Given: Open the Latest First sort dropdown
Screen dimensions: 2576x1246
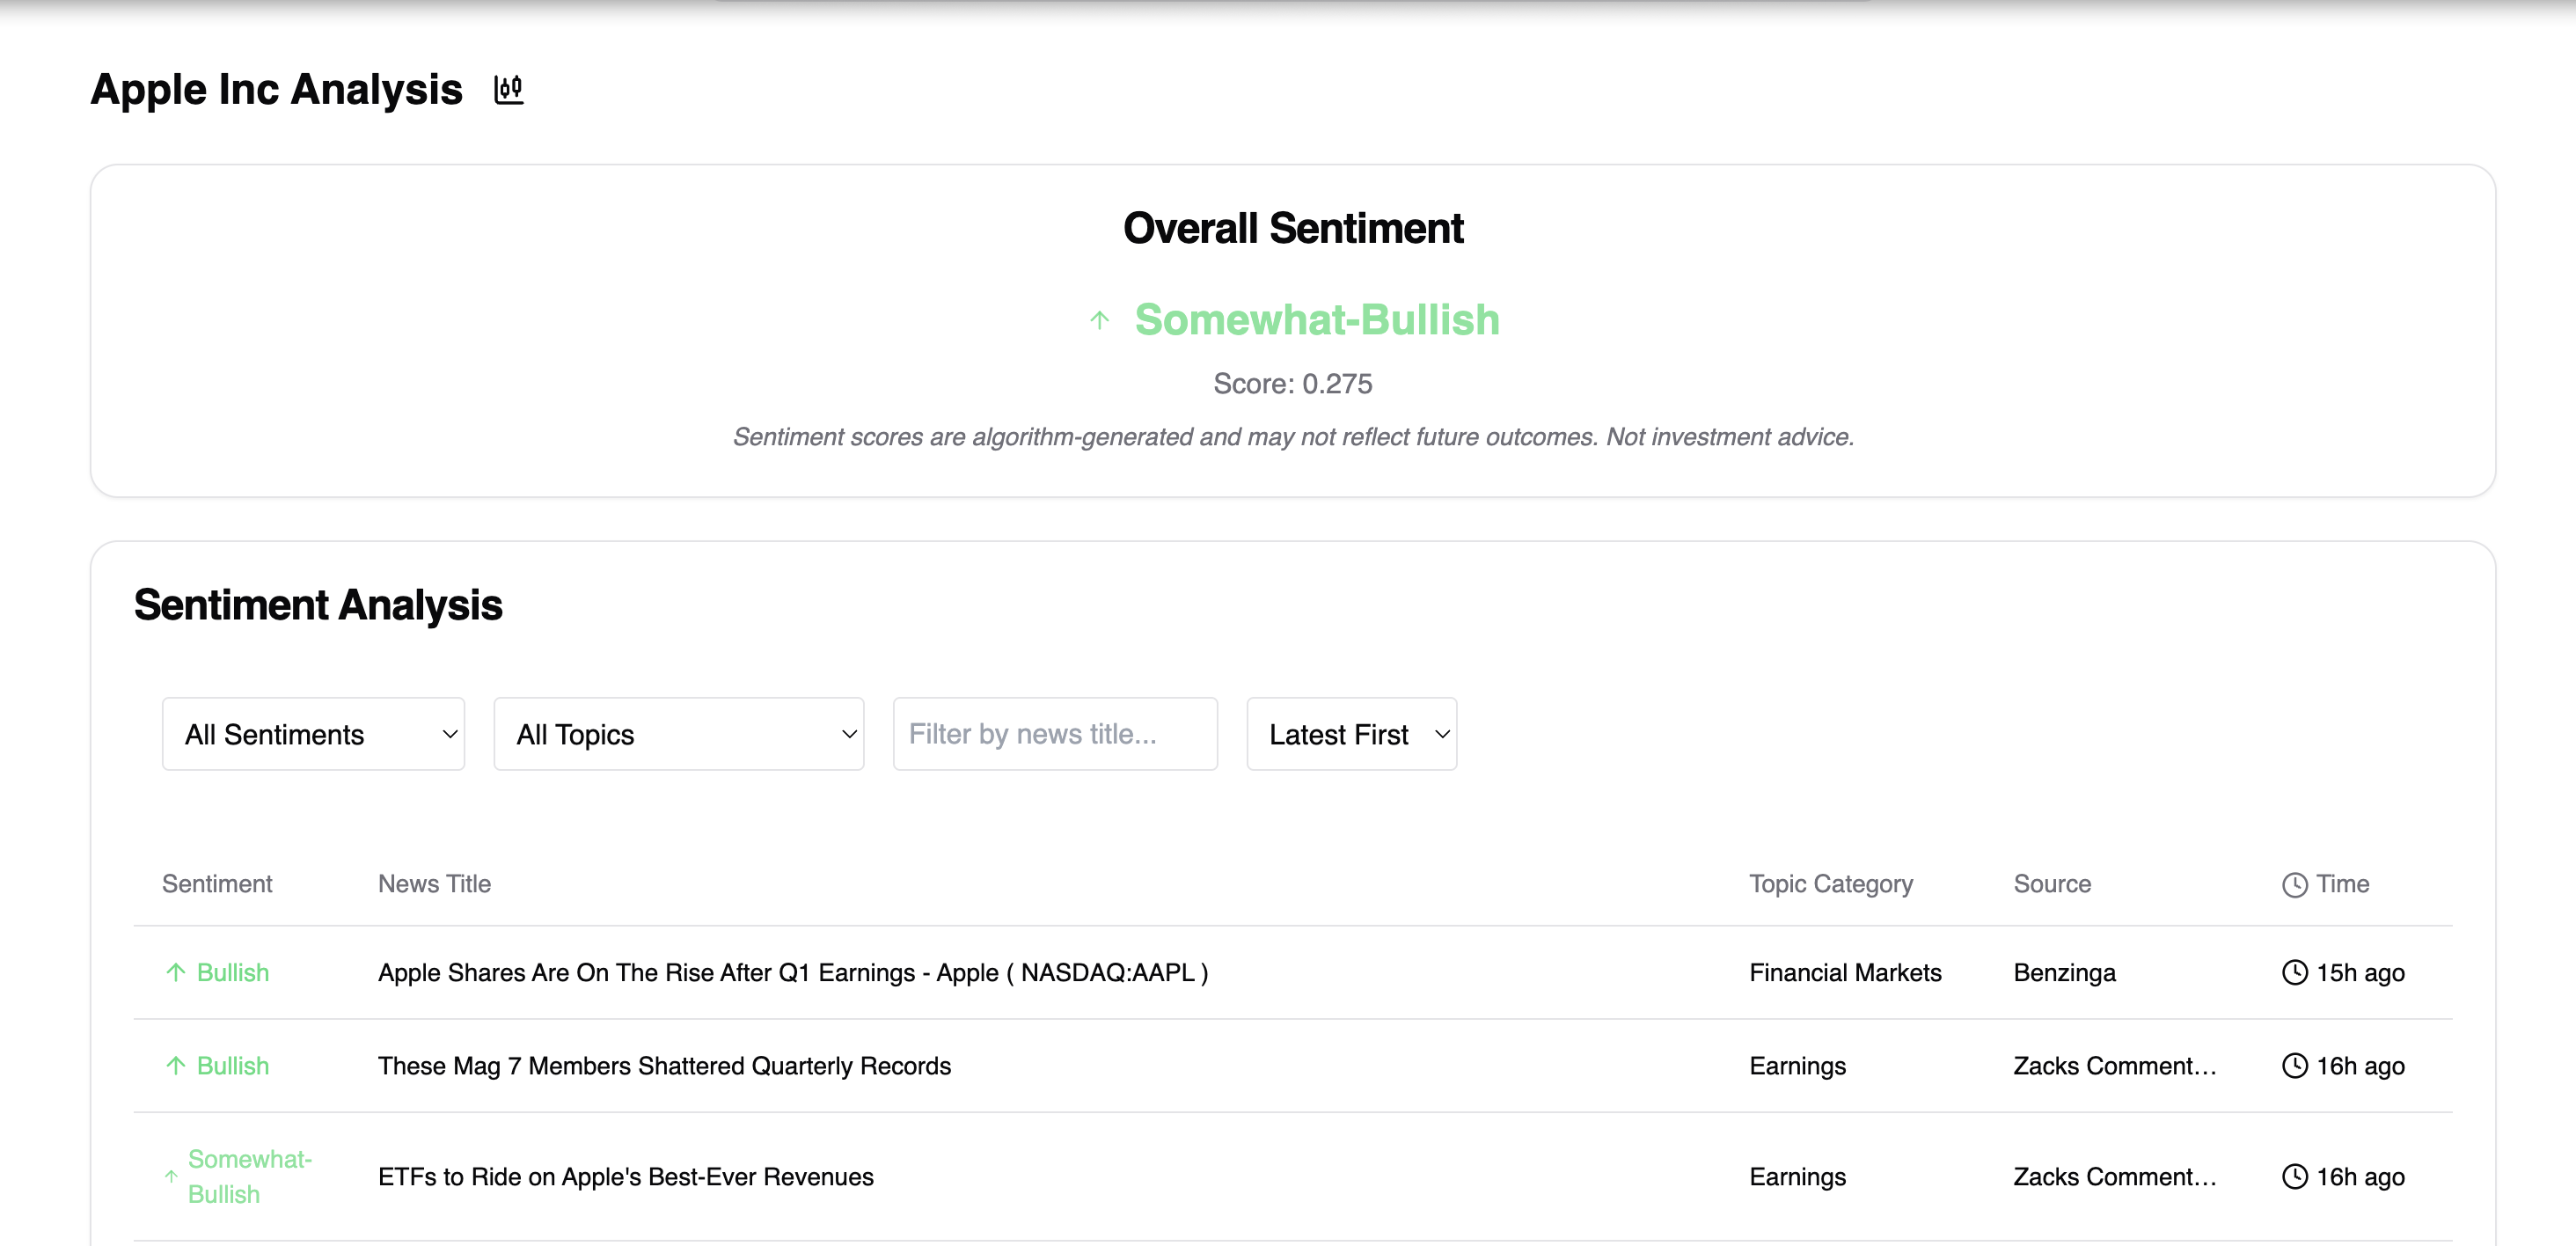Looking at the screenshot, I should point(1351,734).
